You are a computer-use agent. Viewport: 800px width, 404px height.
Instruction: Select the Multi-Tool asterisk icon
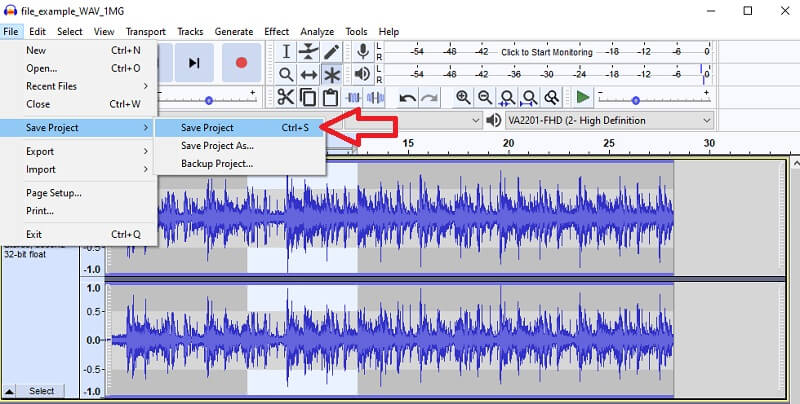[331, 74]
